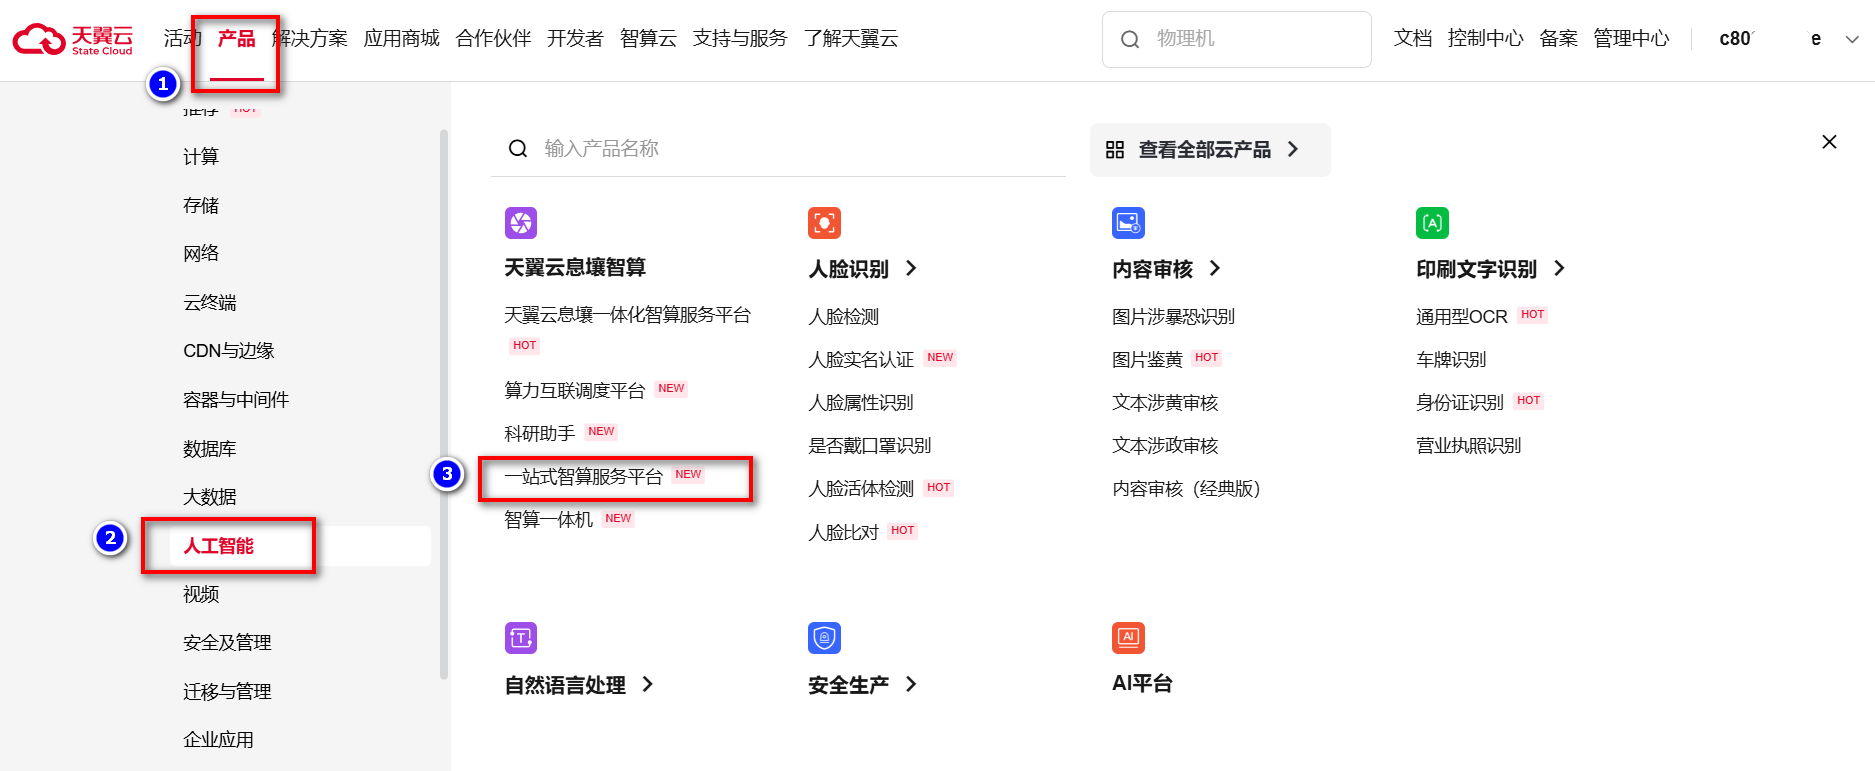Open 天翼云息壤一体化智算服务平台
1875x771 pixels.
(627, 315)
